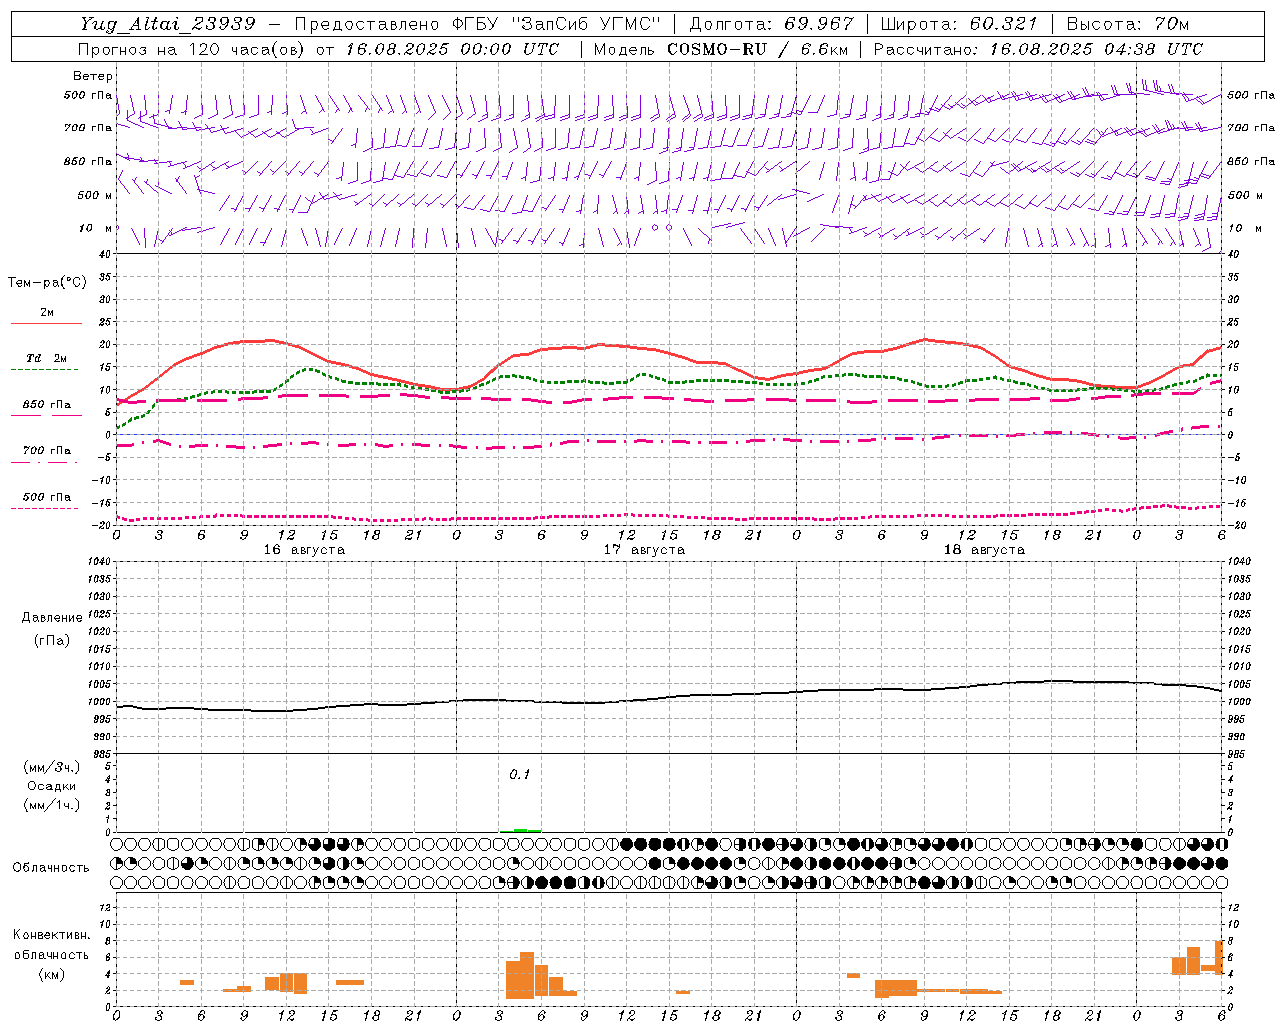Click 'Прогноз на 120 часа(ов)' forecast text
The width and height of the screenshot is (1280, 1024).
click(x=189, y=49)
